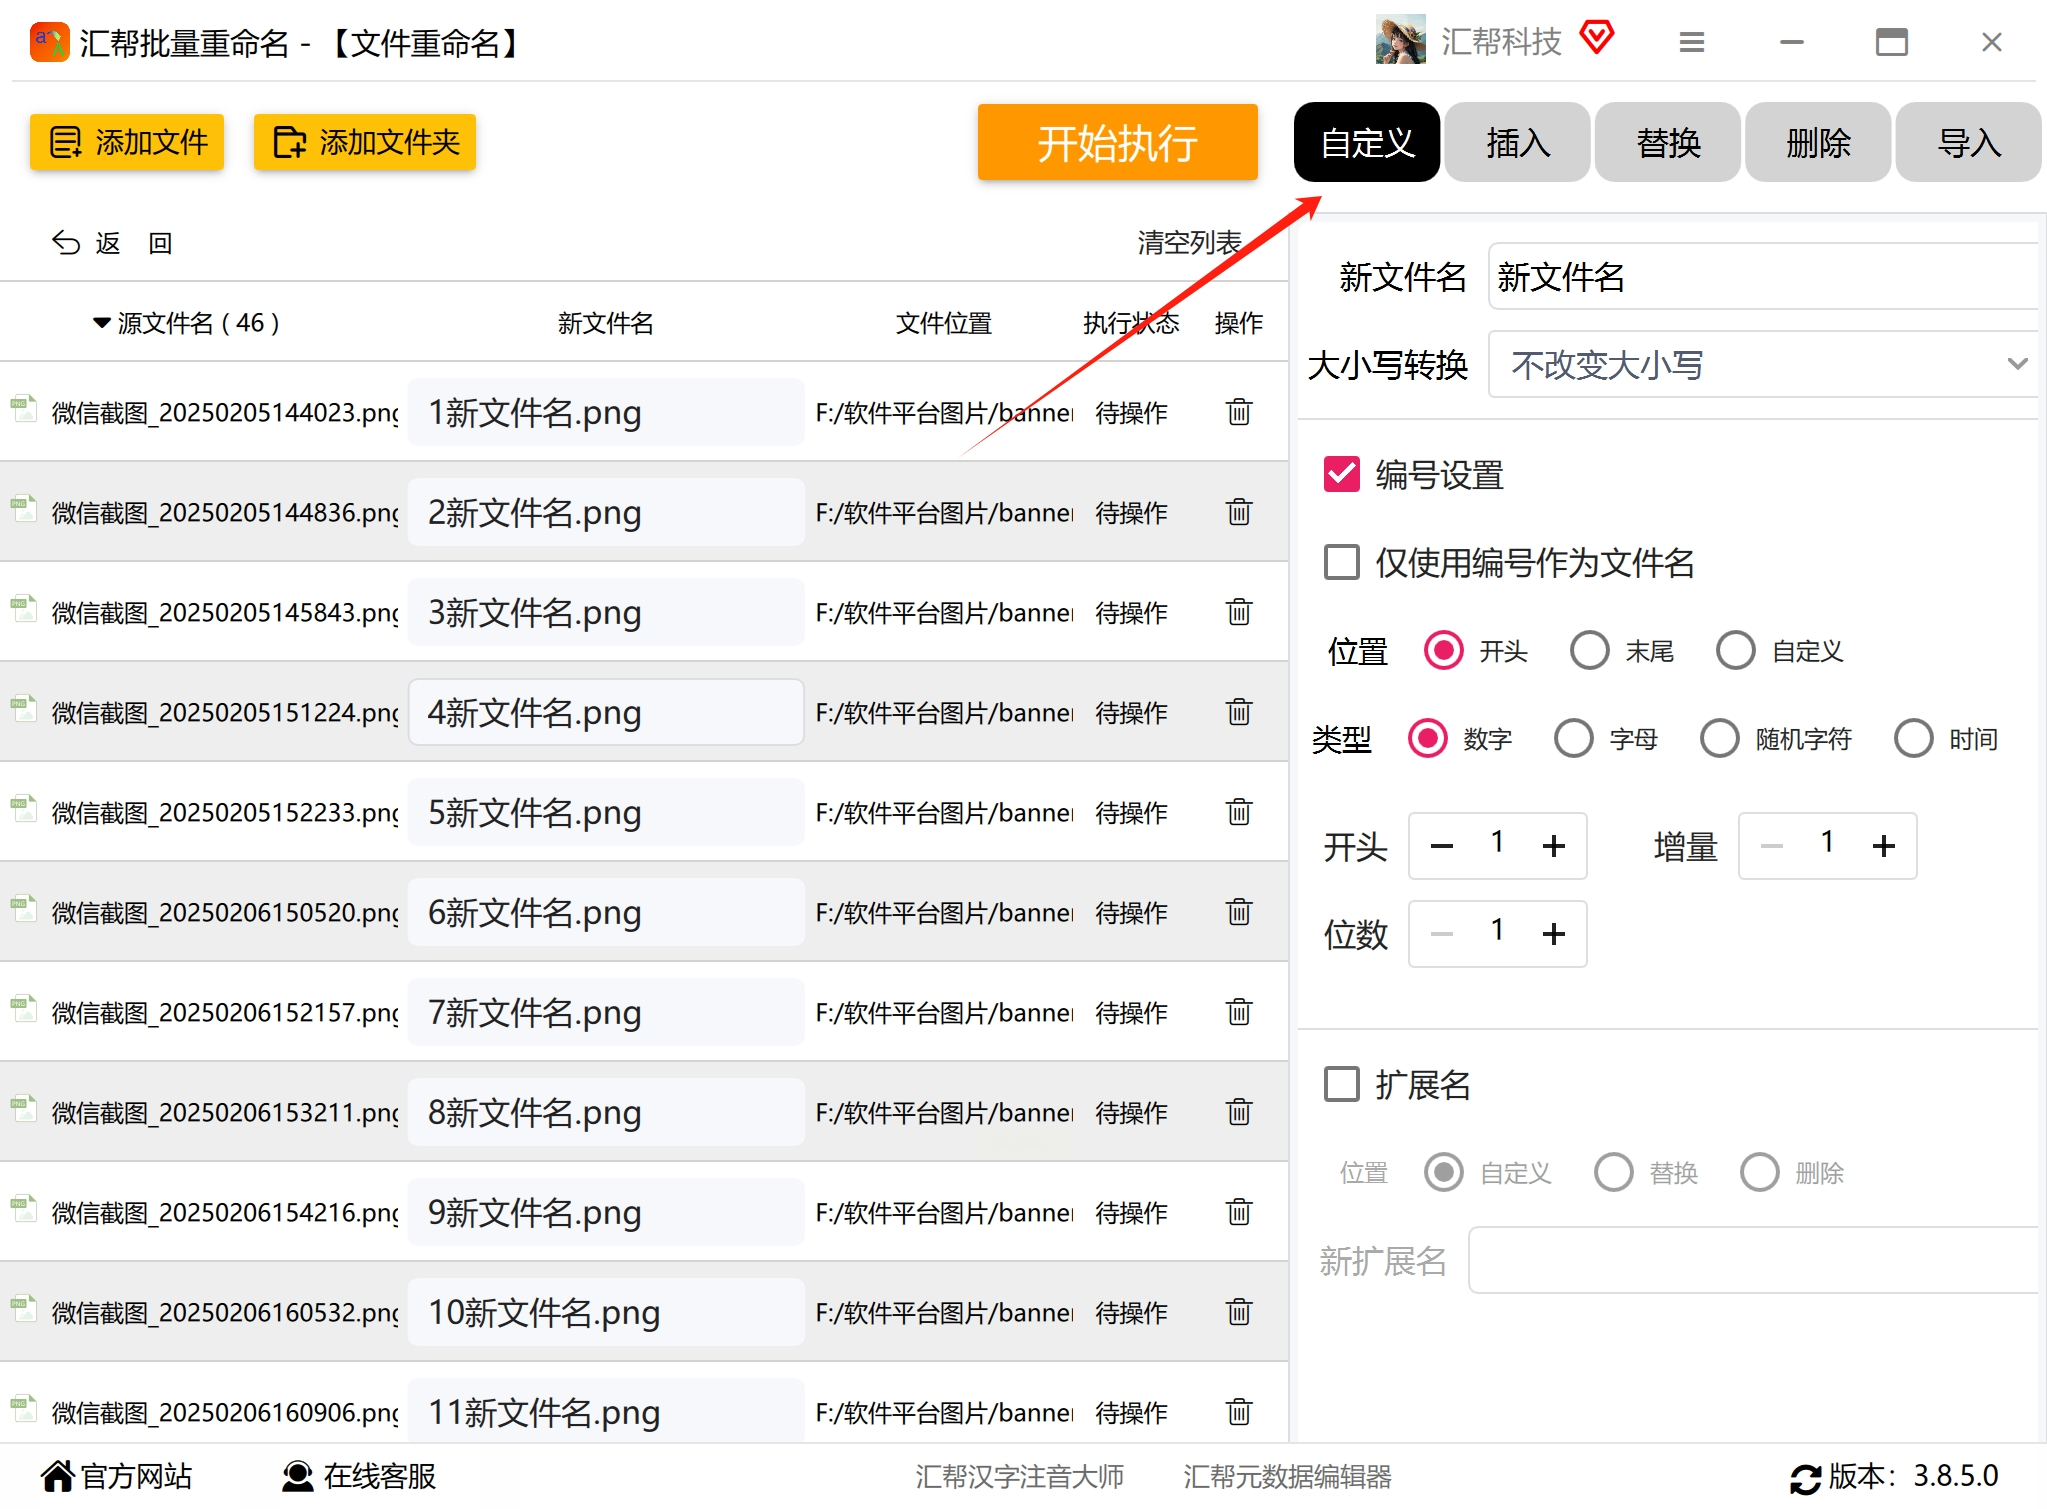Select 末尾 position radio button
The height and width of the screenshot is (1509, 2047).
[1589, 651]
